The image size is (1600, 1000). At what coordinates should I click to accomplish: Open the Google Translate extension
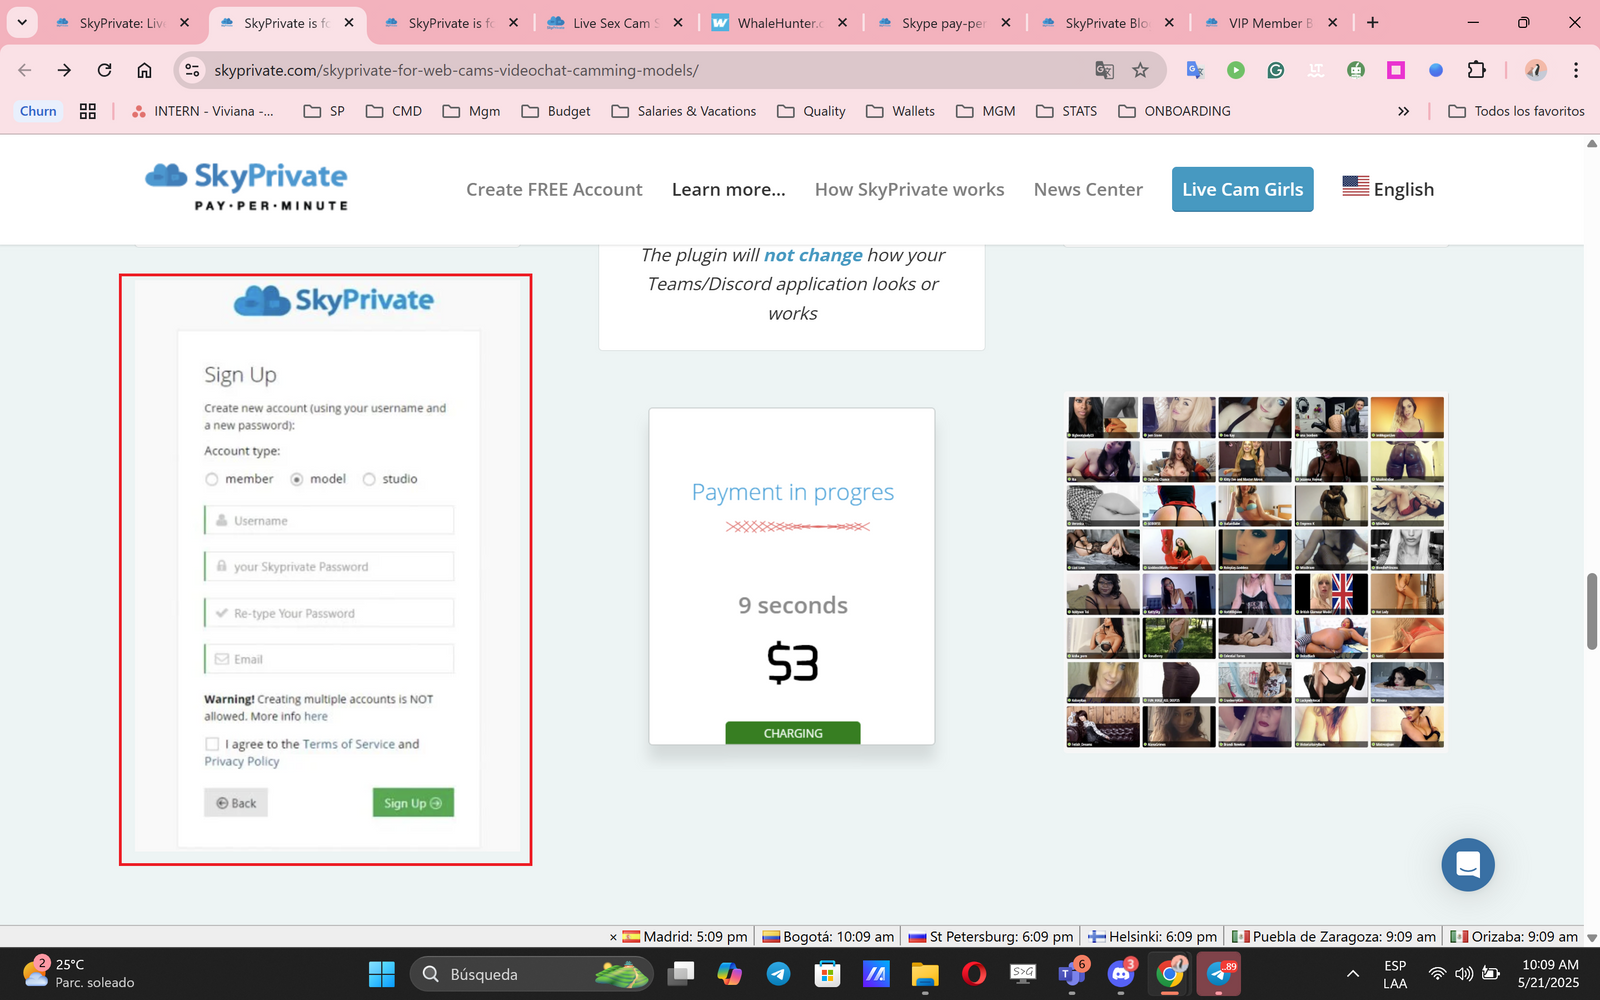click(1195, 70)
